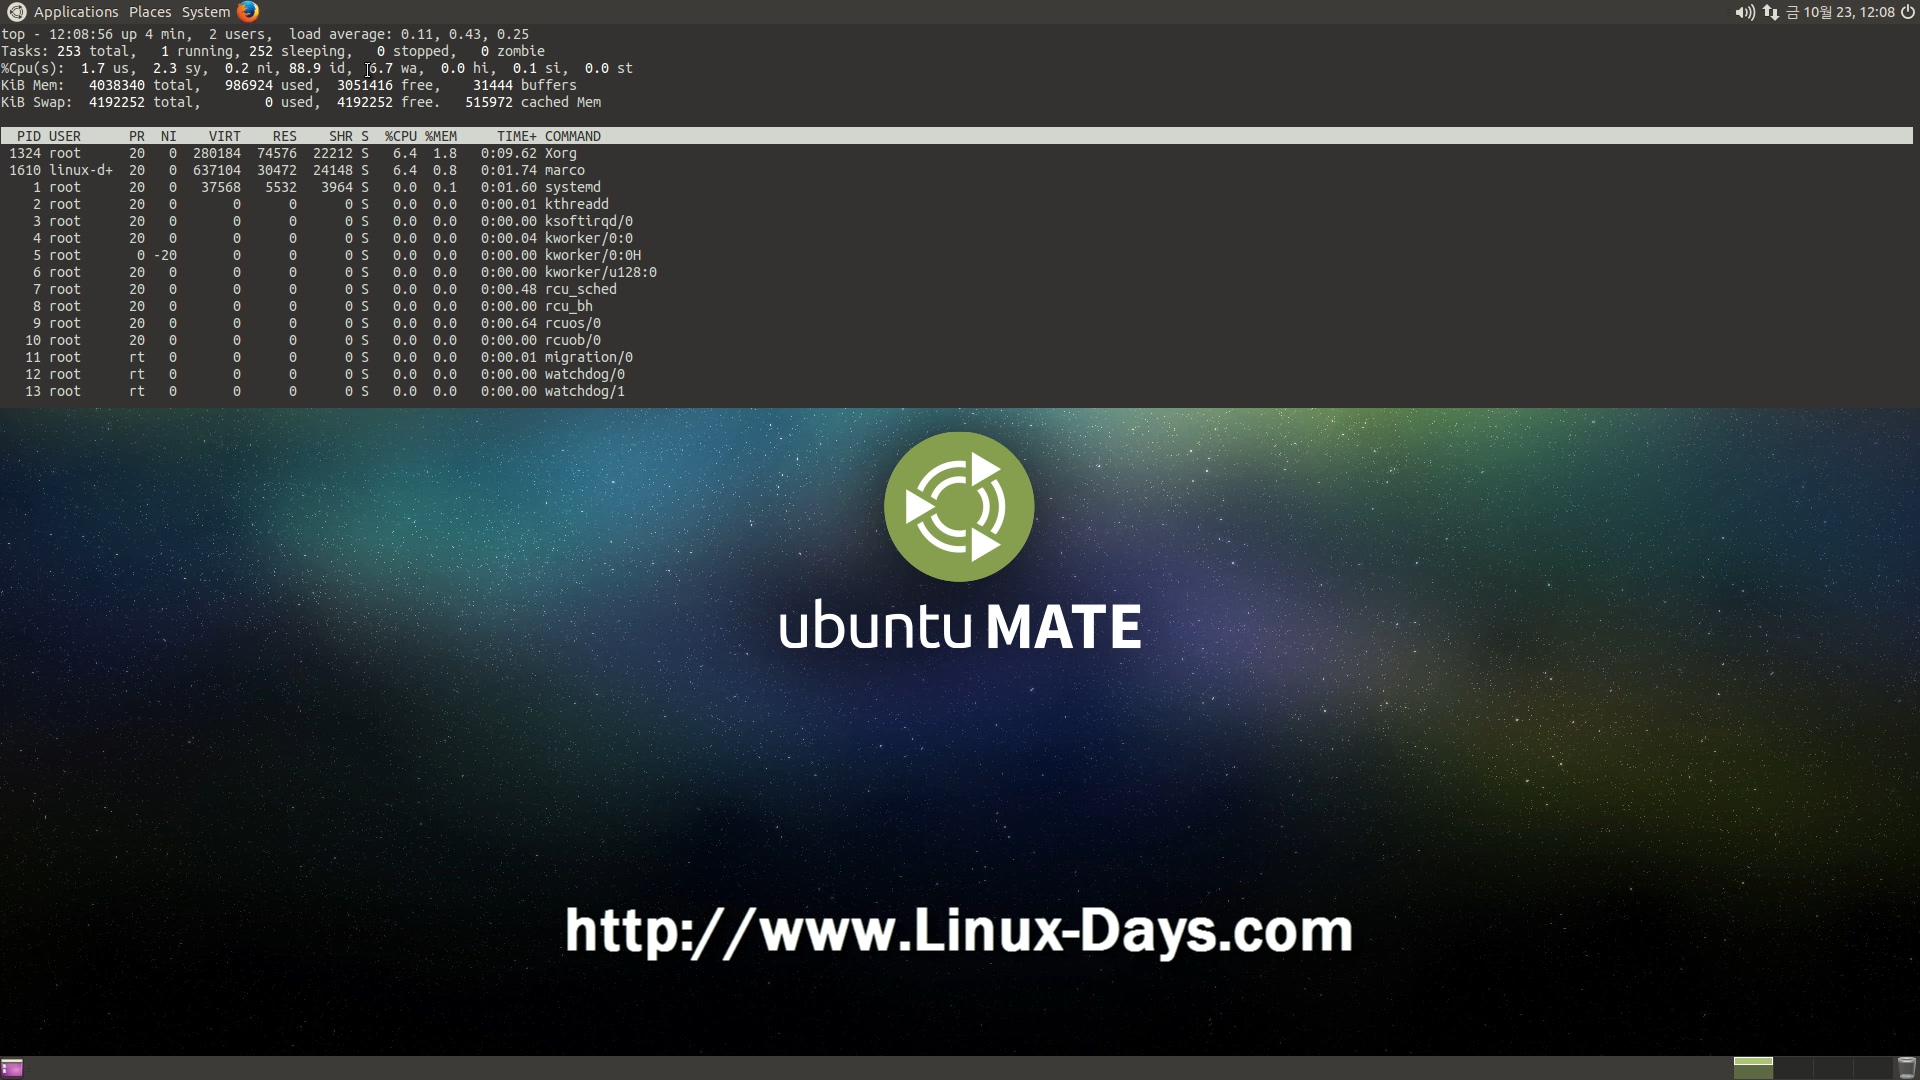Switch to the first (green) workspace
Viewport: 1920px width, 1080px height.
coord(1752,1068)
